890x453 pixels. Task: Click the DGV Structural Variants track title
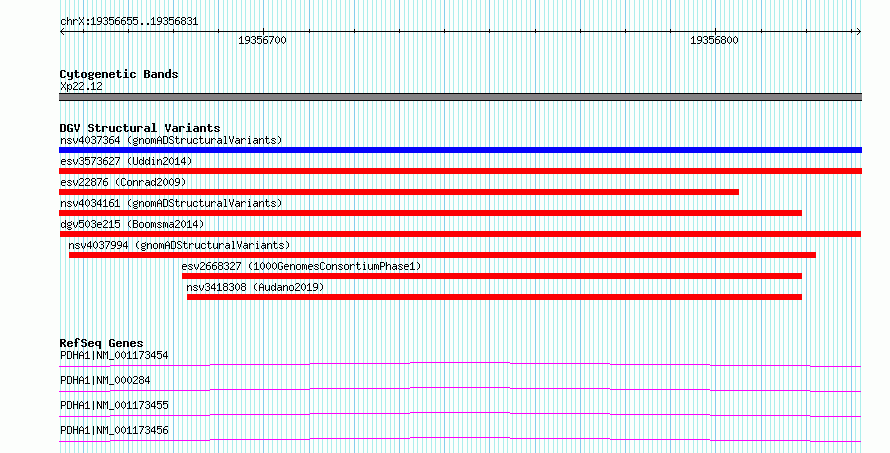[140, 128]
